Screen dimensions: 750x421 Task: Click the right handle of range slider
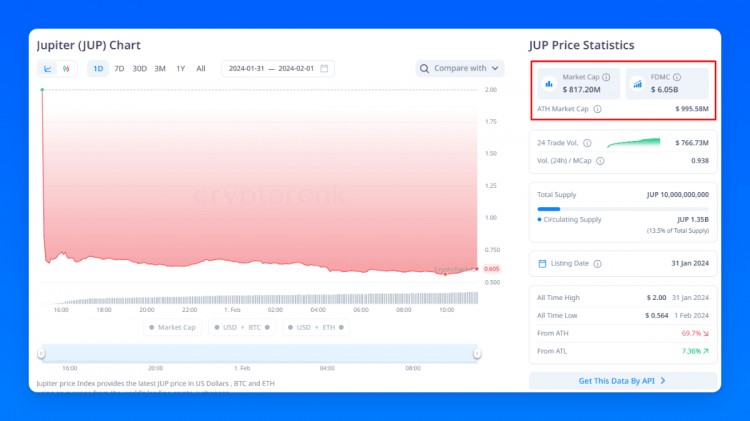[x=477, y=353]
